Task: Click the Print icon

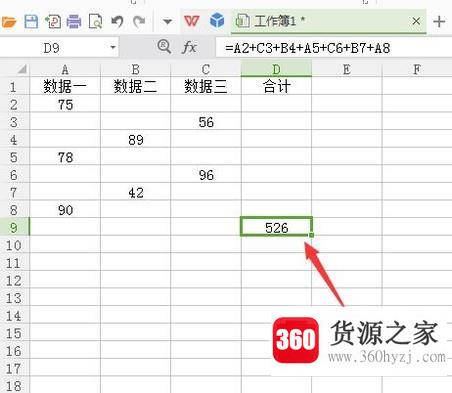Action: point(74,22)
